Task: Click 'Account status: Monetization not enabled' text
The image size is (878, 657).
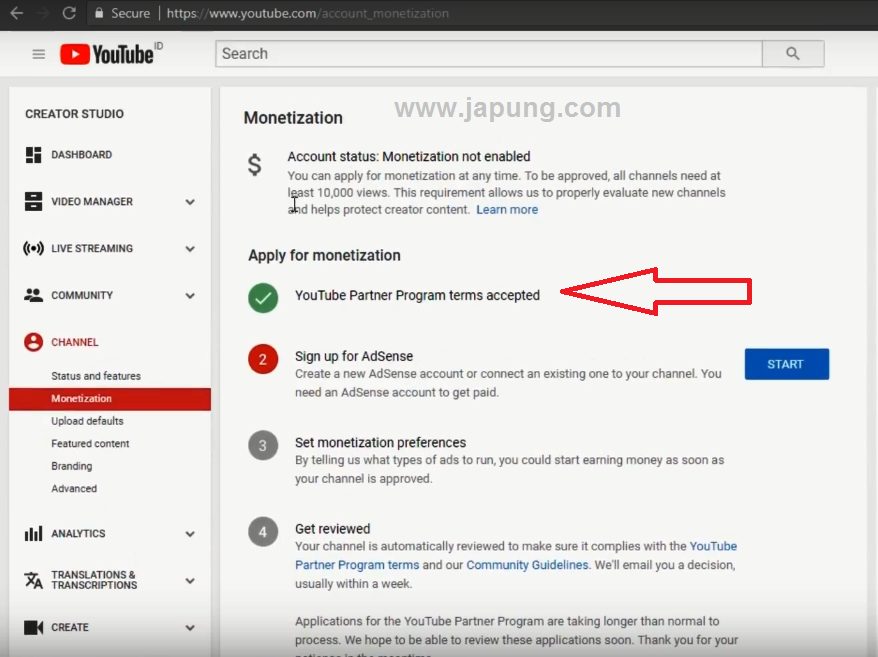Action: click(409, 156)
